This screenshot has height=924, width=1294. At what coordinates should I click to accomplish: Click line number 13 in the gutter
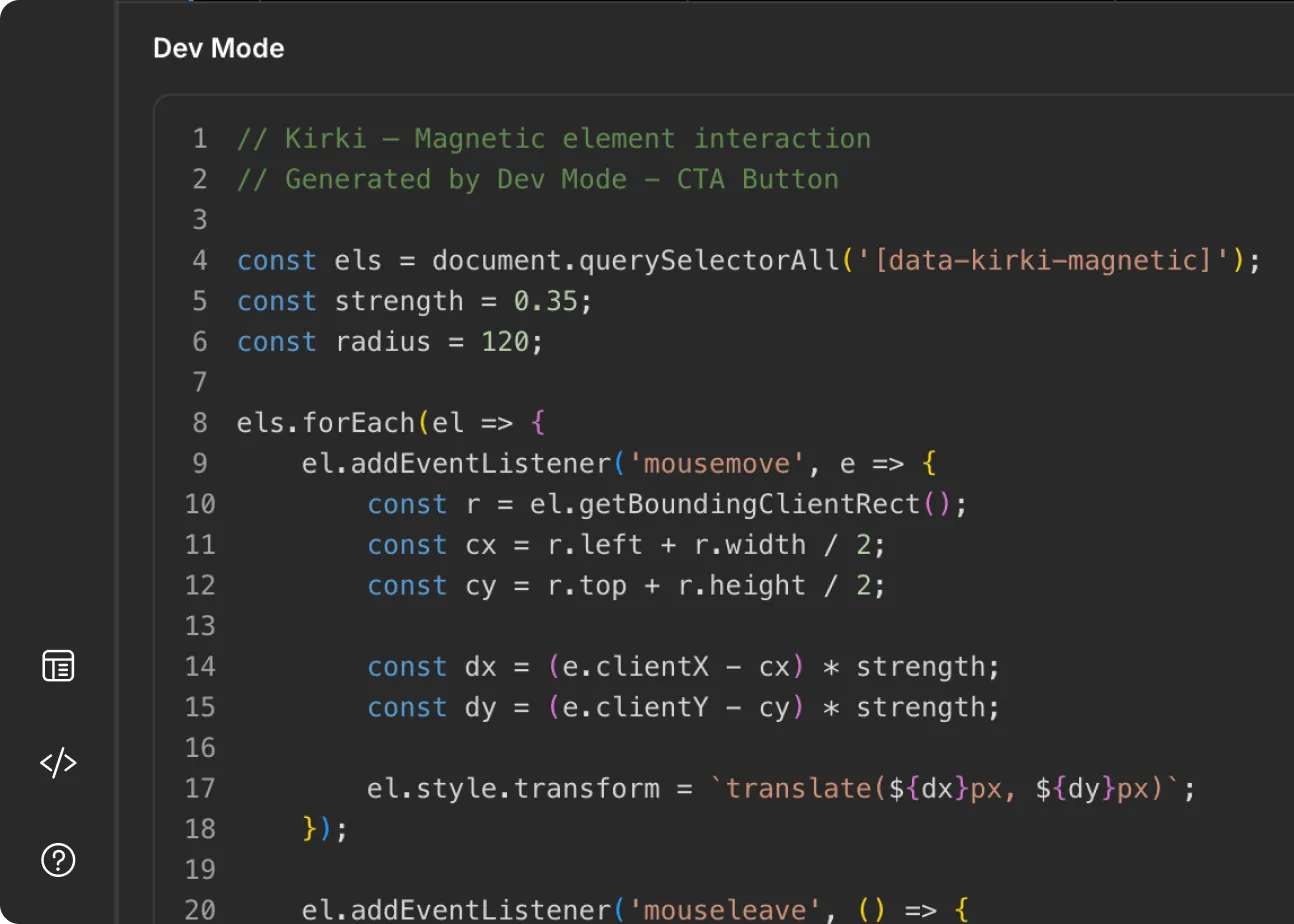click(200, 626)
